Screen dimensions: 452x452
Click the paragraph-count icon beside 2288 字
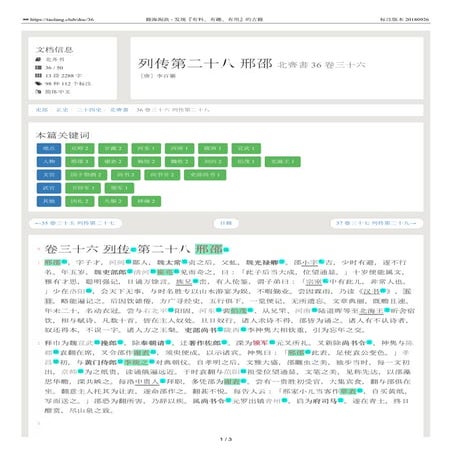click(38, 75)
